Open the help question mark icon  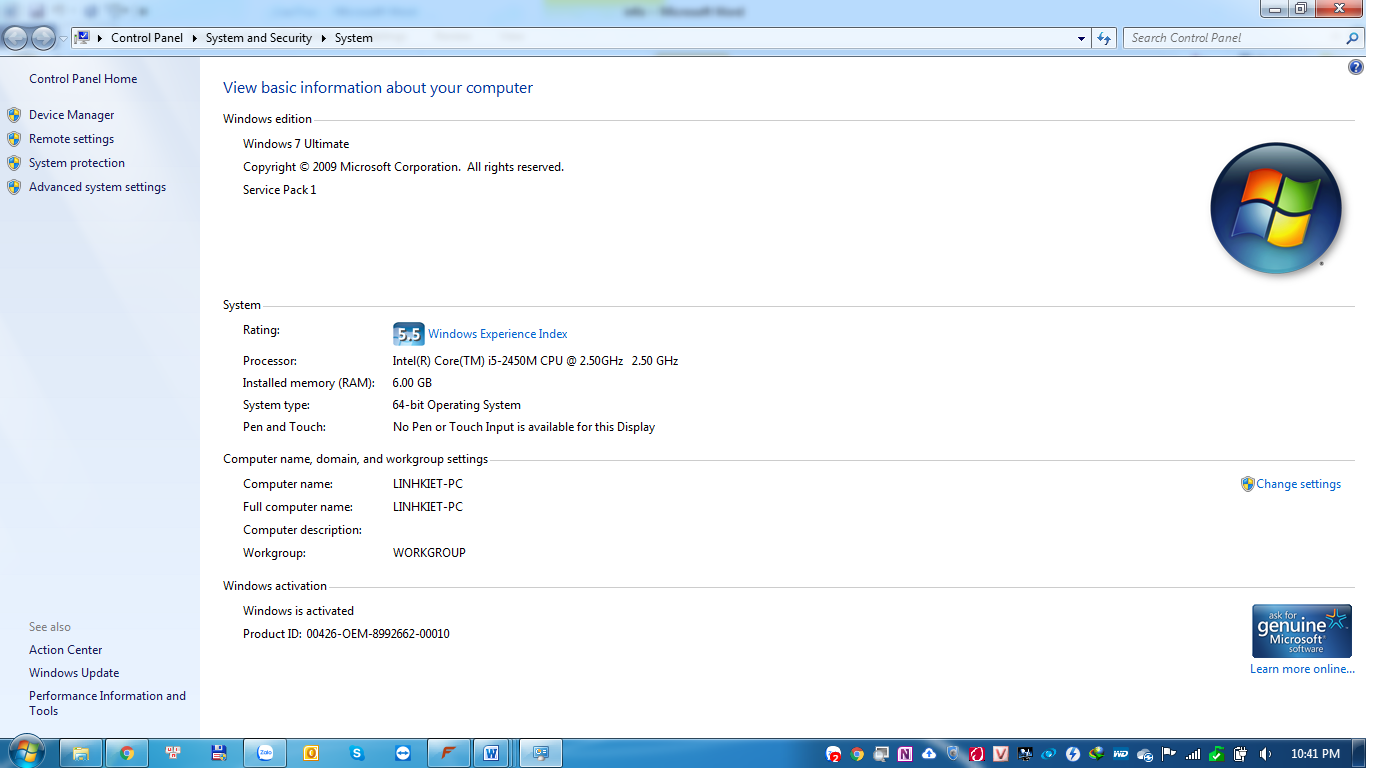click(x=1355, y=68)
